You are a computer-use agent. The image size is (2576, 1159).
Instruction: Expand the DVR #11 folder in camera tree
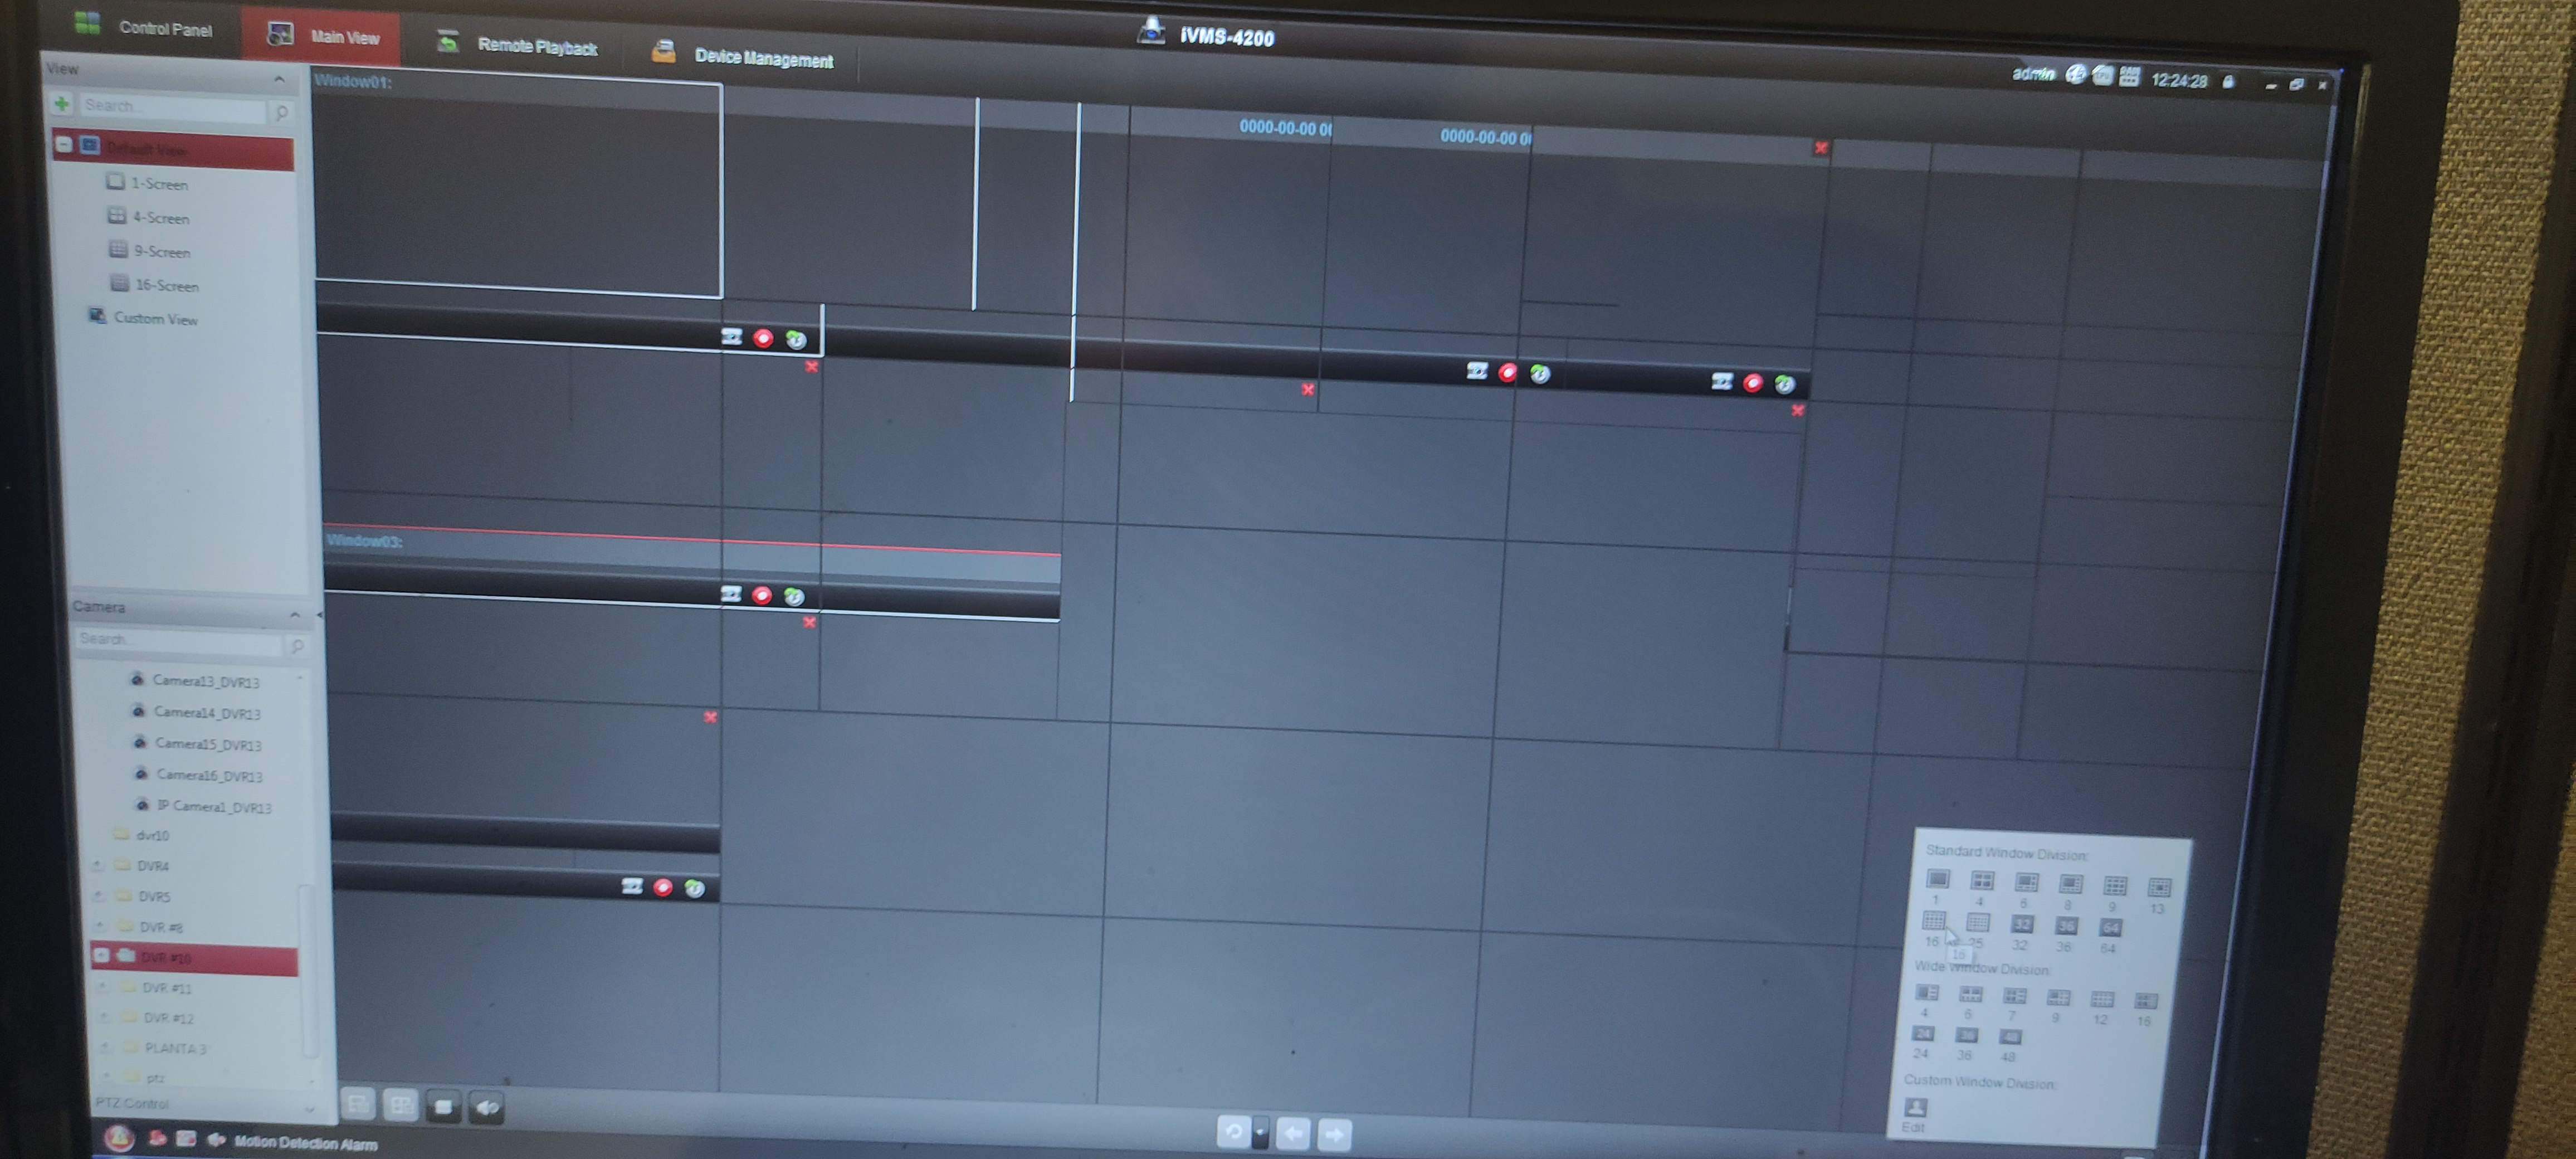(x=104, y=987)
